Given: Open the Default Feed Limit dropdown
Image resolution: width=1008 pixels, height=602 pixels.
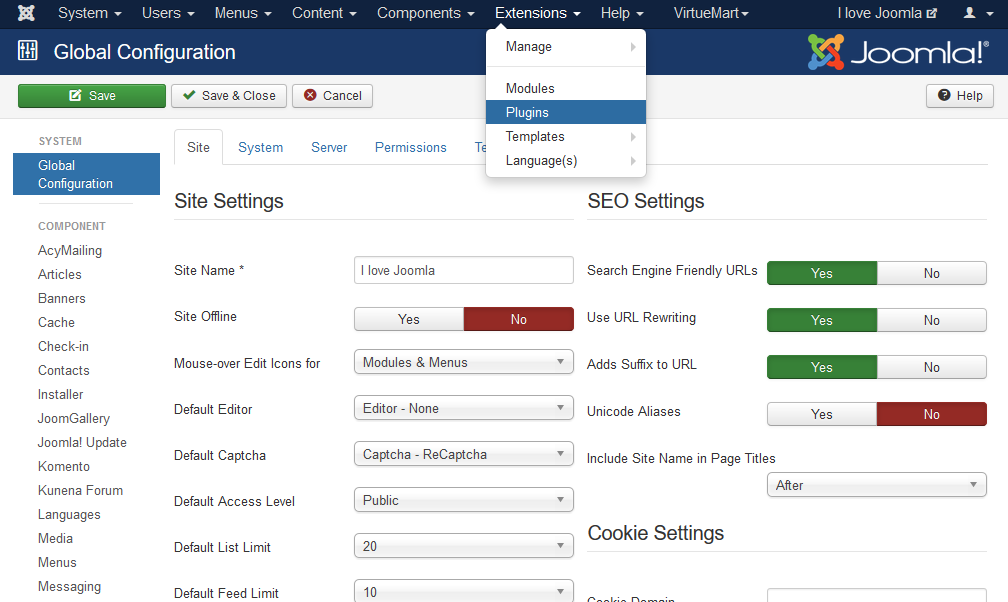Looking at the screenshot, I should [464, 592].
